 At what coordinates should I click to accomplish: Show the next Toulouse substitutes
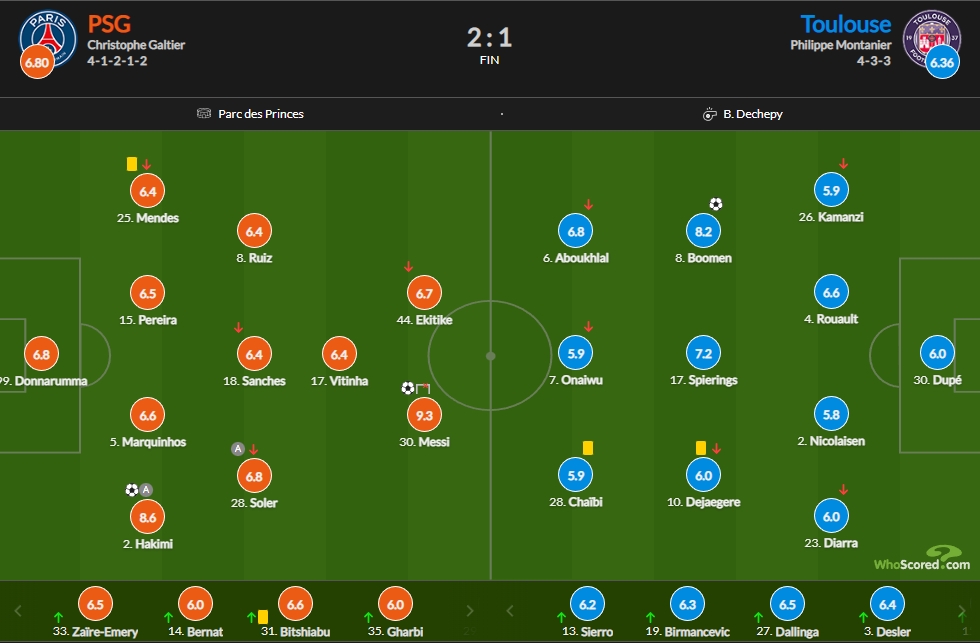962,611
